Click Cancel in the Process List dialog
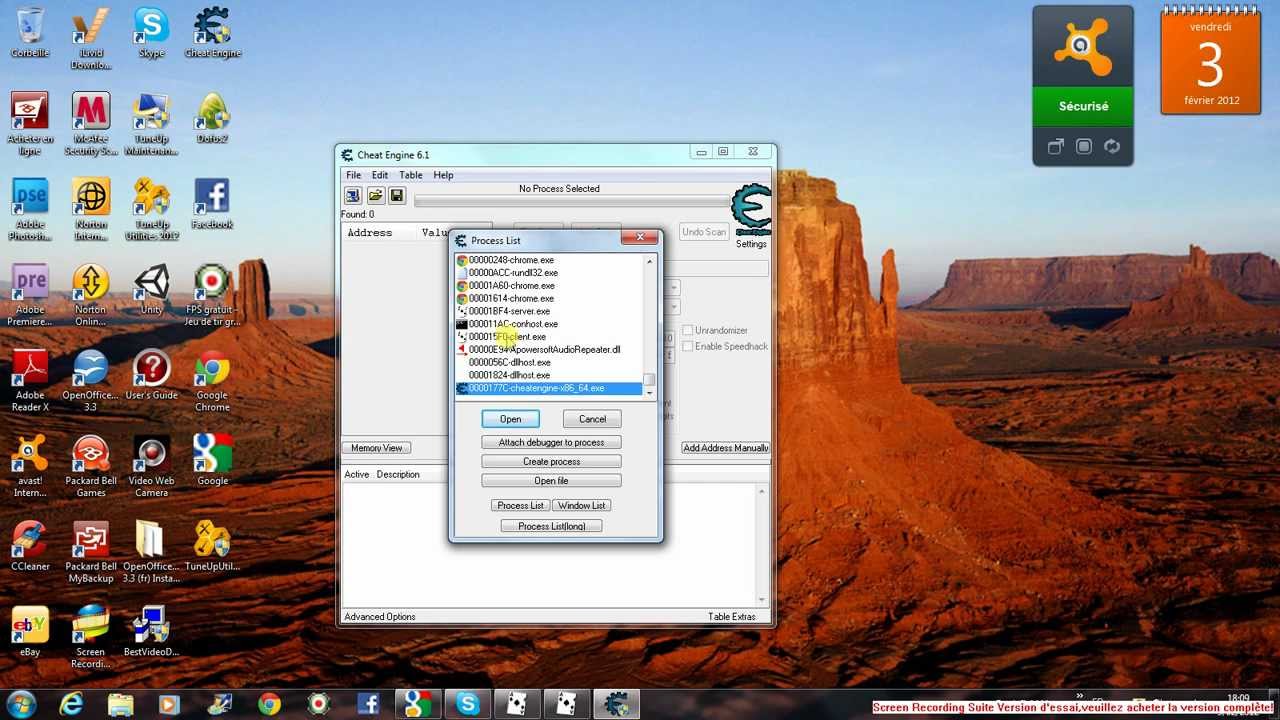Image resolution: width=1280 pixels, height=720 pixels. tap(592, 419)
